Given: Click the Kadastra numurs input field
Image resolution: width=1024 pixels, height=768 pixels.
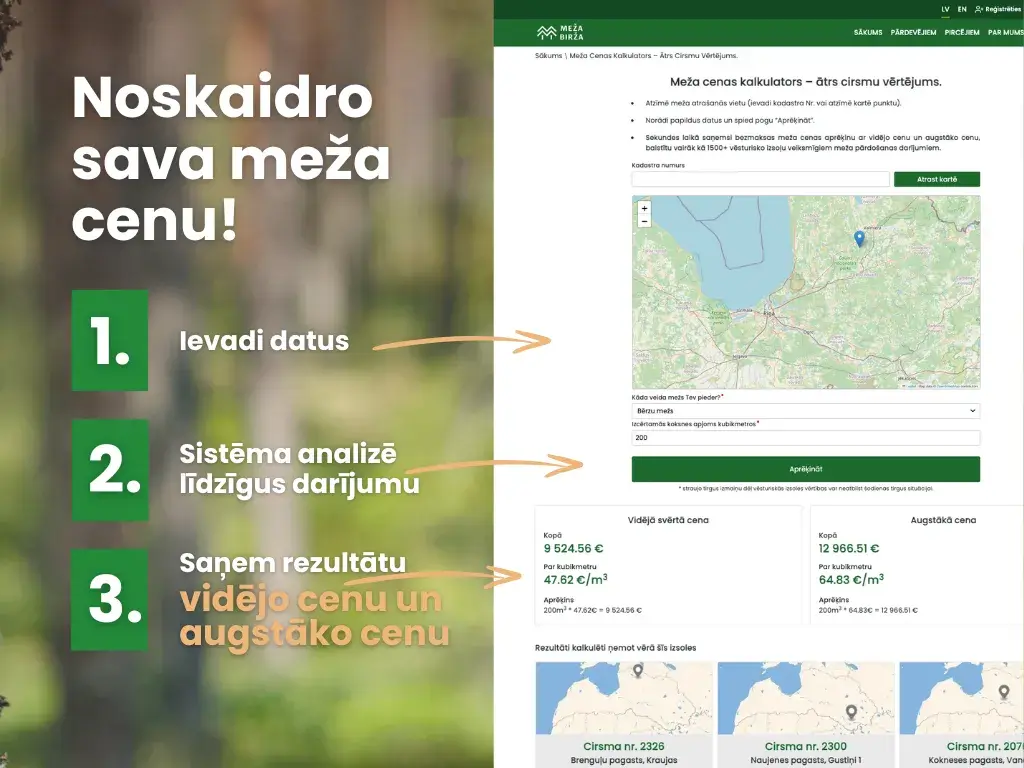Looking at the screenshot, I should point(760,178).
